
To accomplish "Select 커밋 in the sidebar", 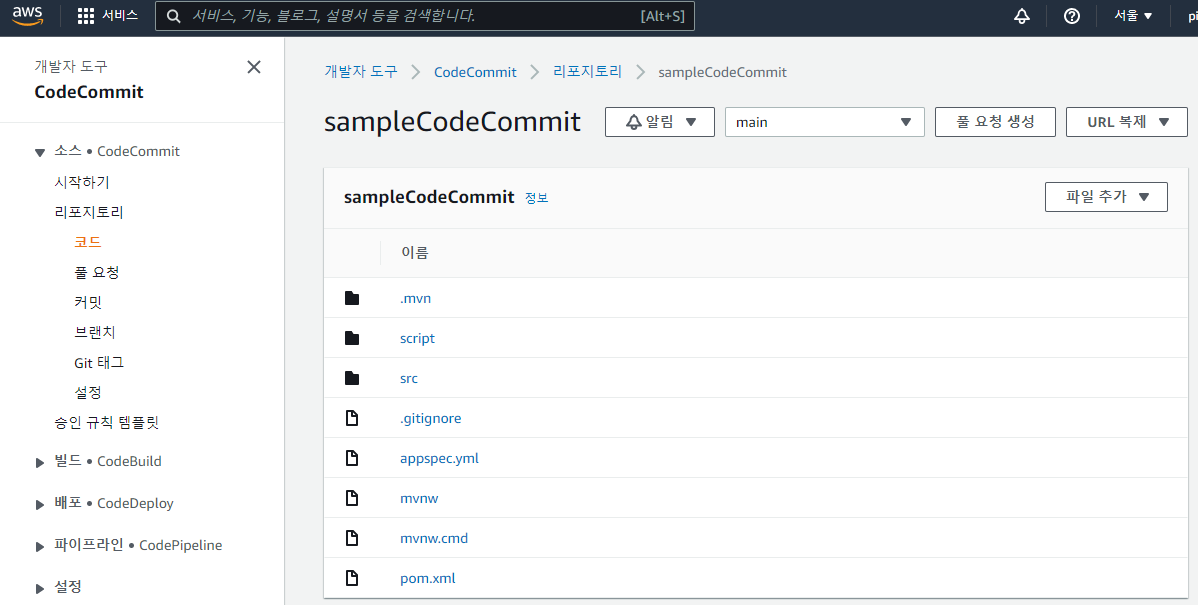I will tap(88, 302).
